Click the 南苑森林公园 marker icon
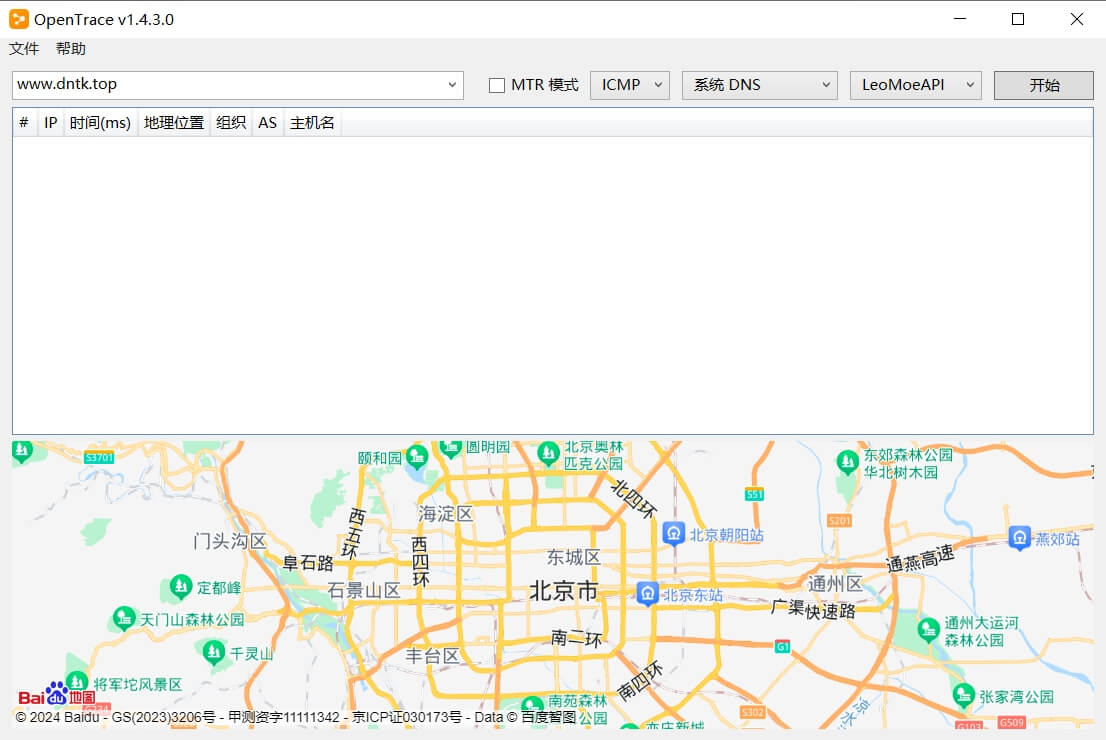Image resolution: width=1106 pixels, height=740 pixels. coord(533,705)
